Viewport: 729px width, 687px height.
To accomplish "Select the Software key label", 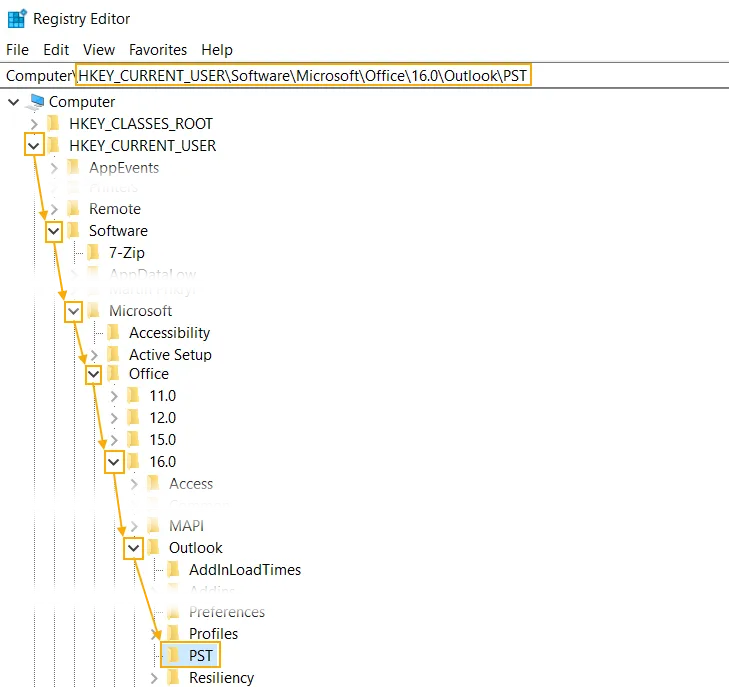I will click(118, 231).
